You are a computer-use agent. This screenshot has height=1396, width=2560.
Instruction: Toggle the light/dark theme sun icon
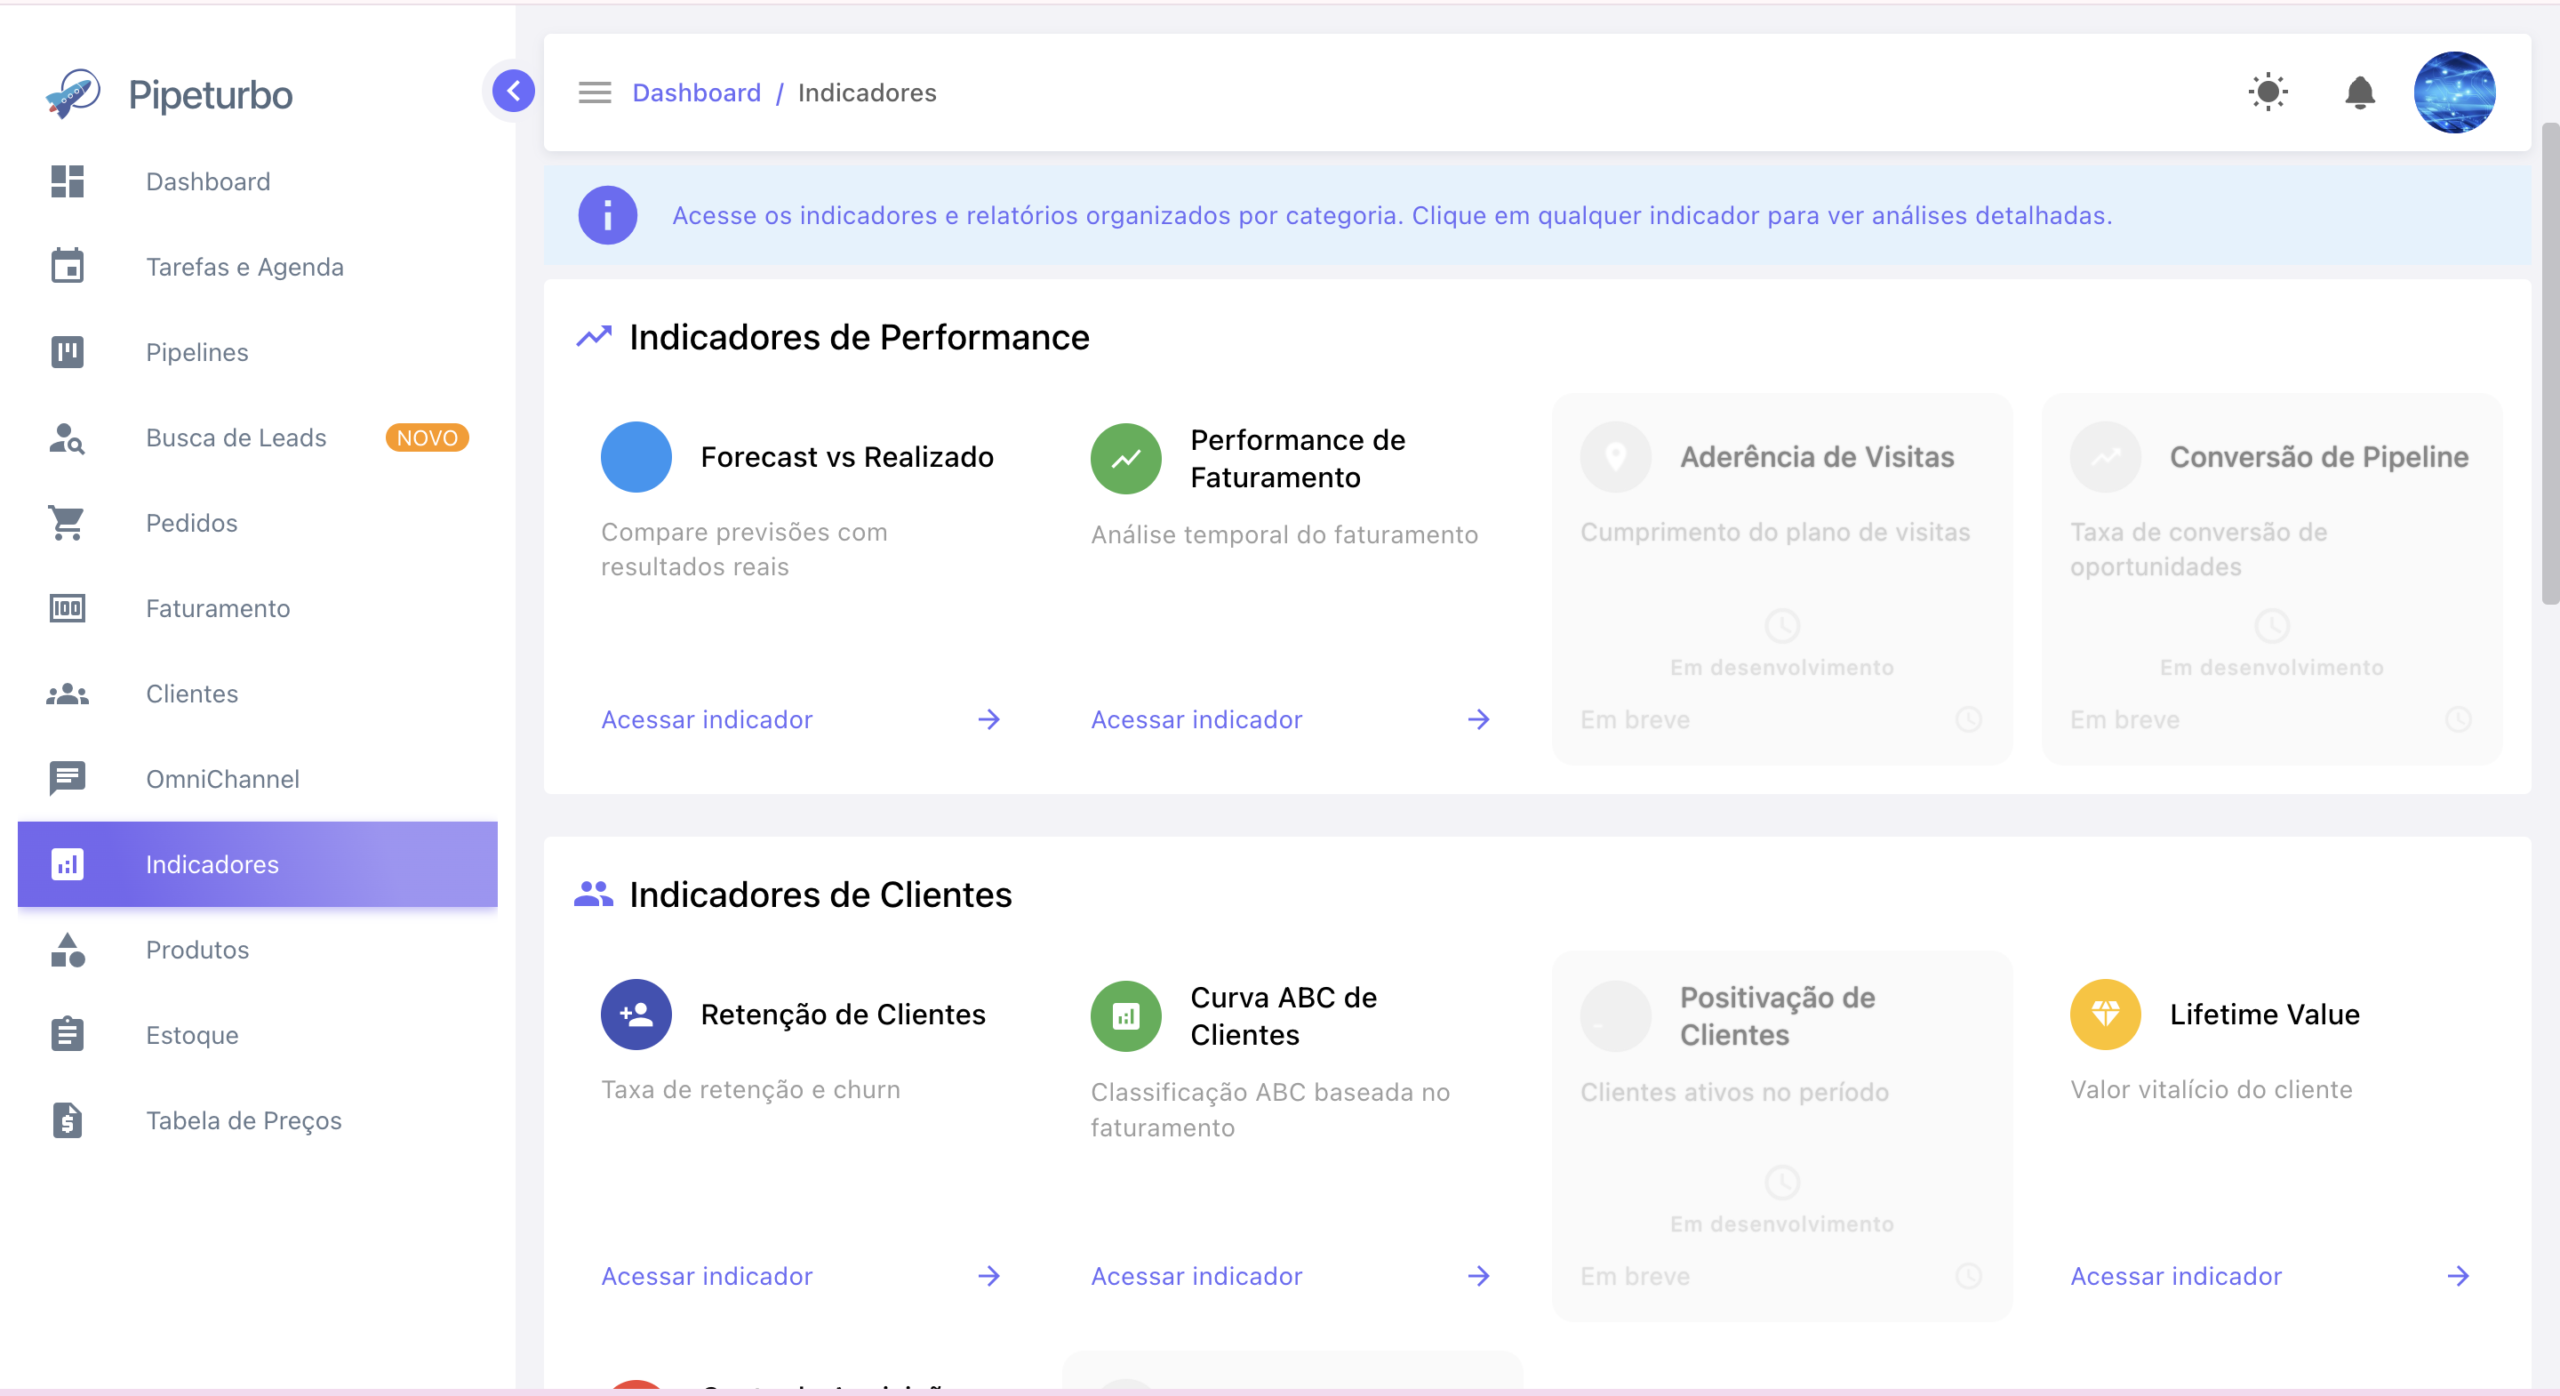pos(2268,92)
